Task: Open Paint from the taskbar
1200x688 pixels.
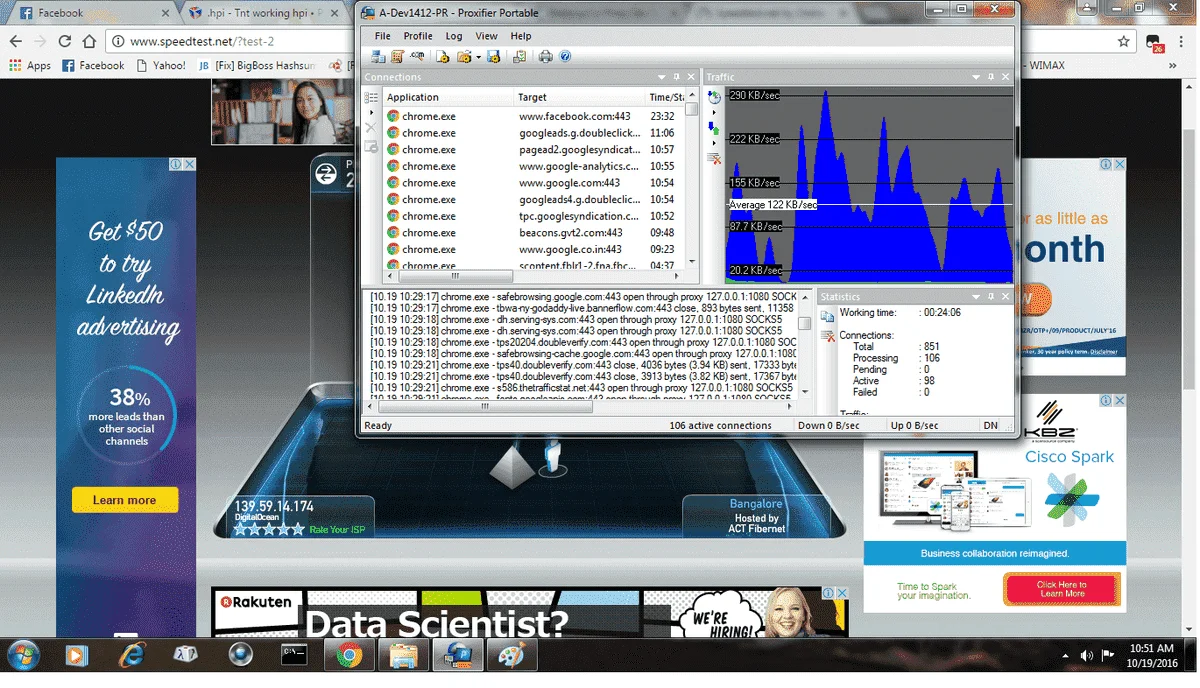Action: click(x=512, y=656)
